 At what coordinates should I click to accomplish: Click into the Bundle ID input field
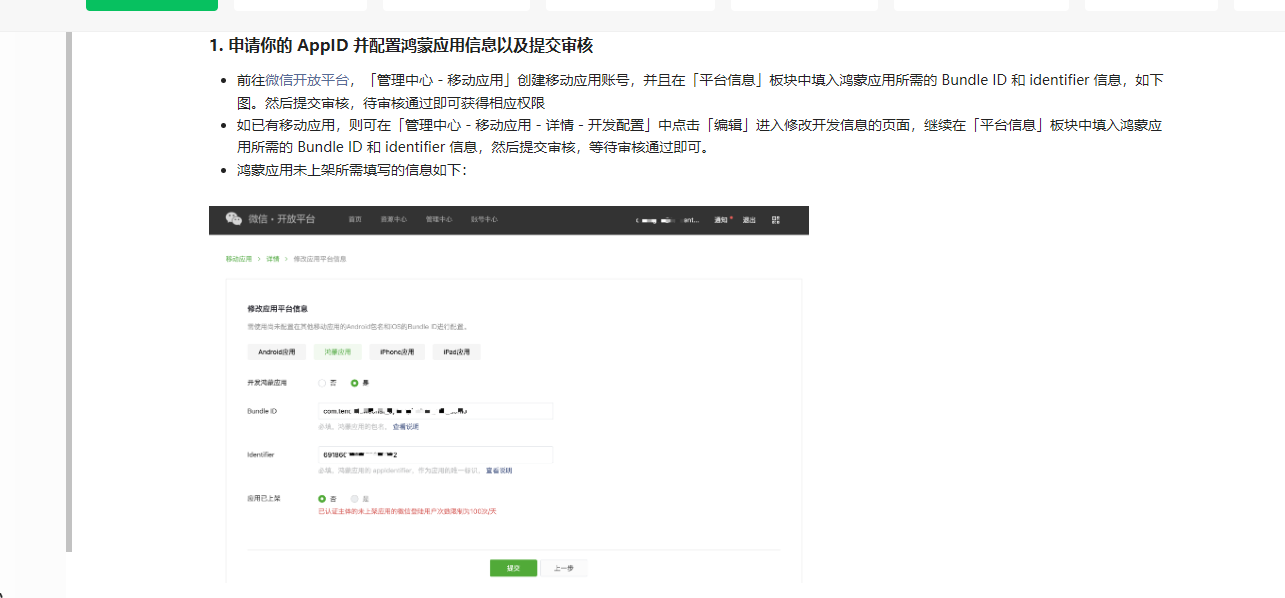pyautogui.click(x=435, y=411)
